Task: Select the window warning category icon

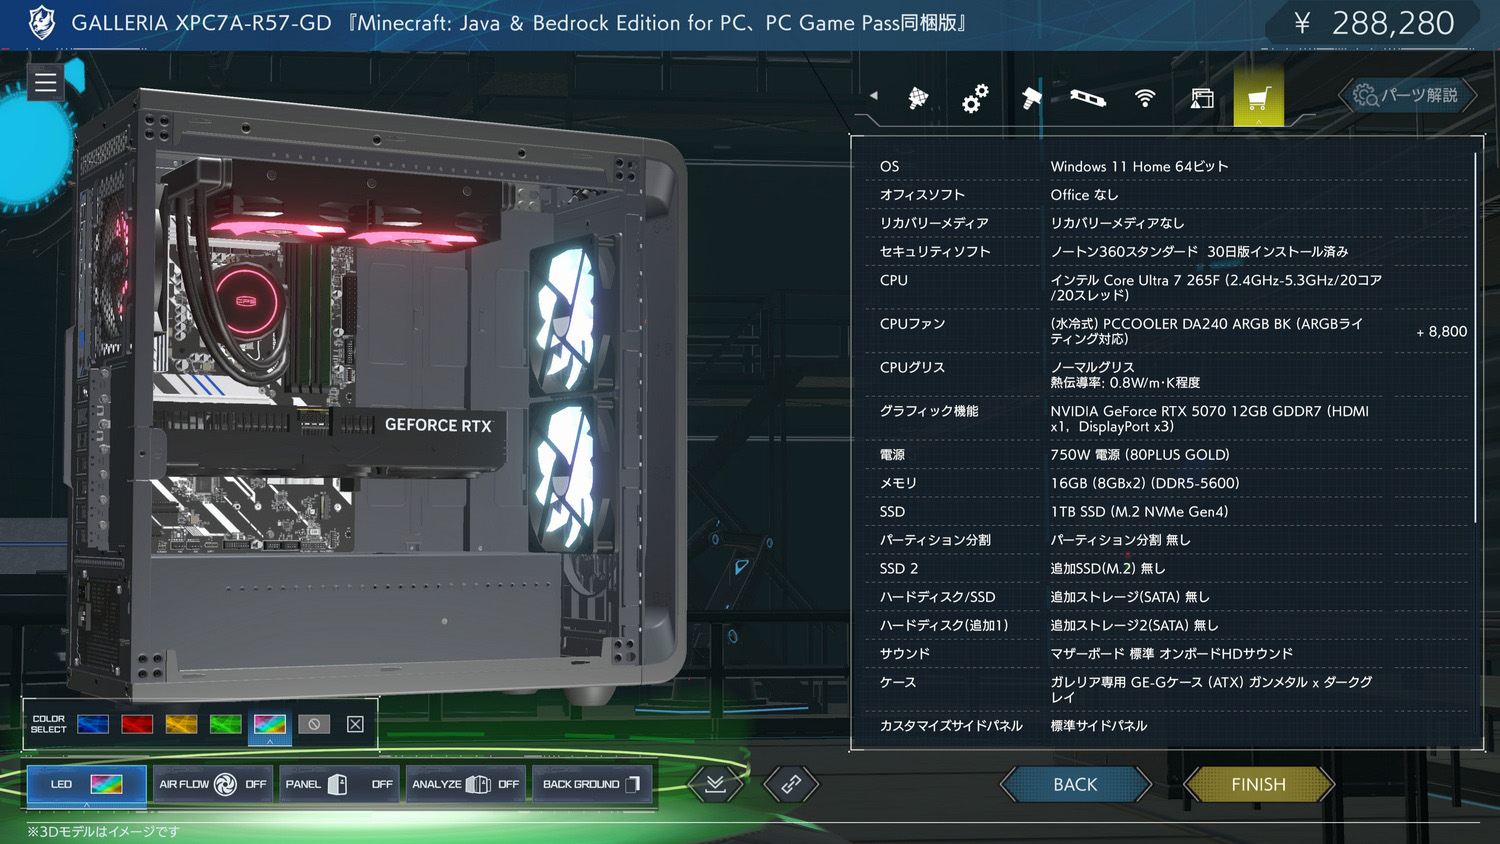Action: coord(1202,98)
